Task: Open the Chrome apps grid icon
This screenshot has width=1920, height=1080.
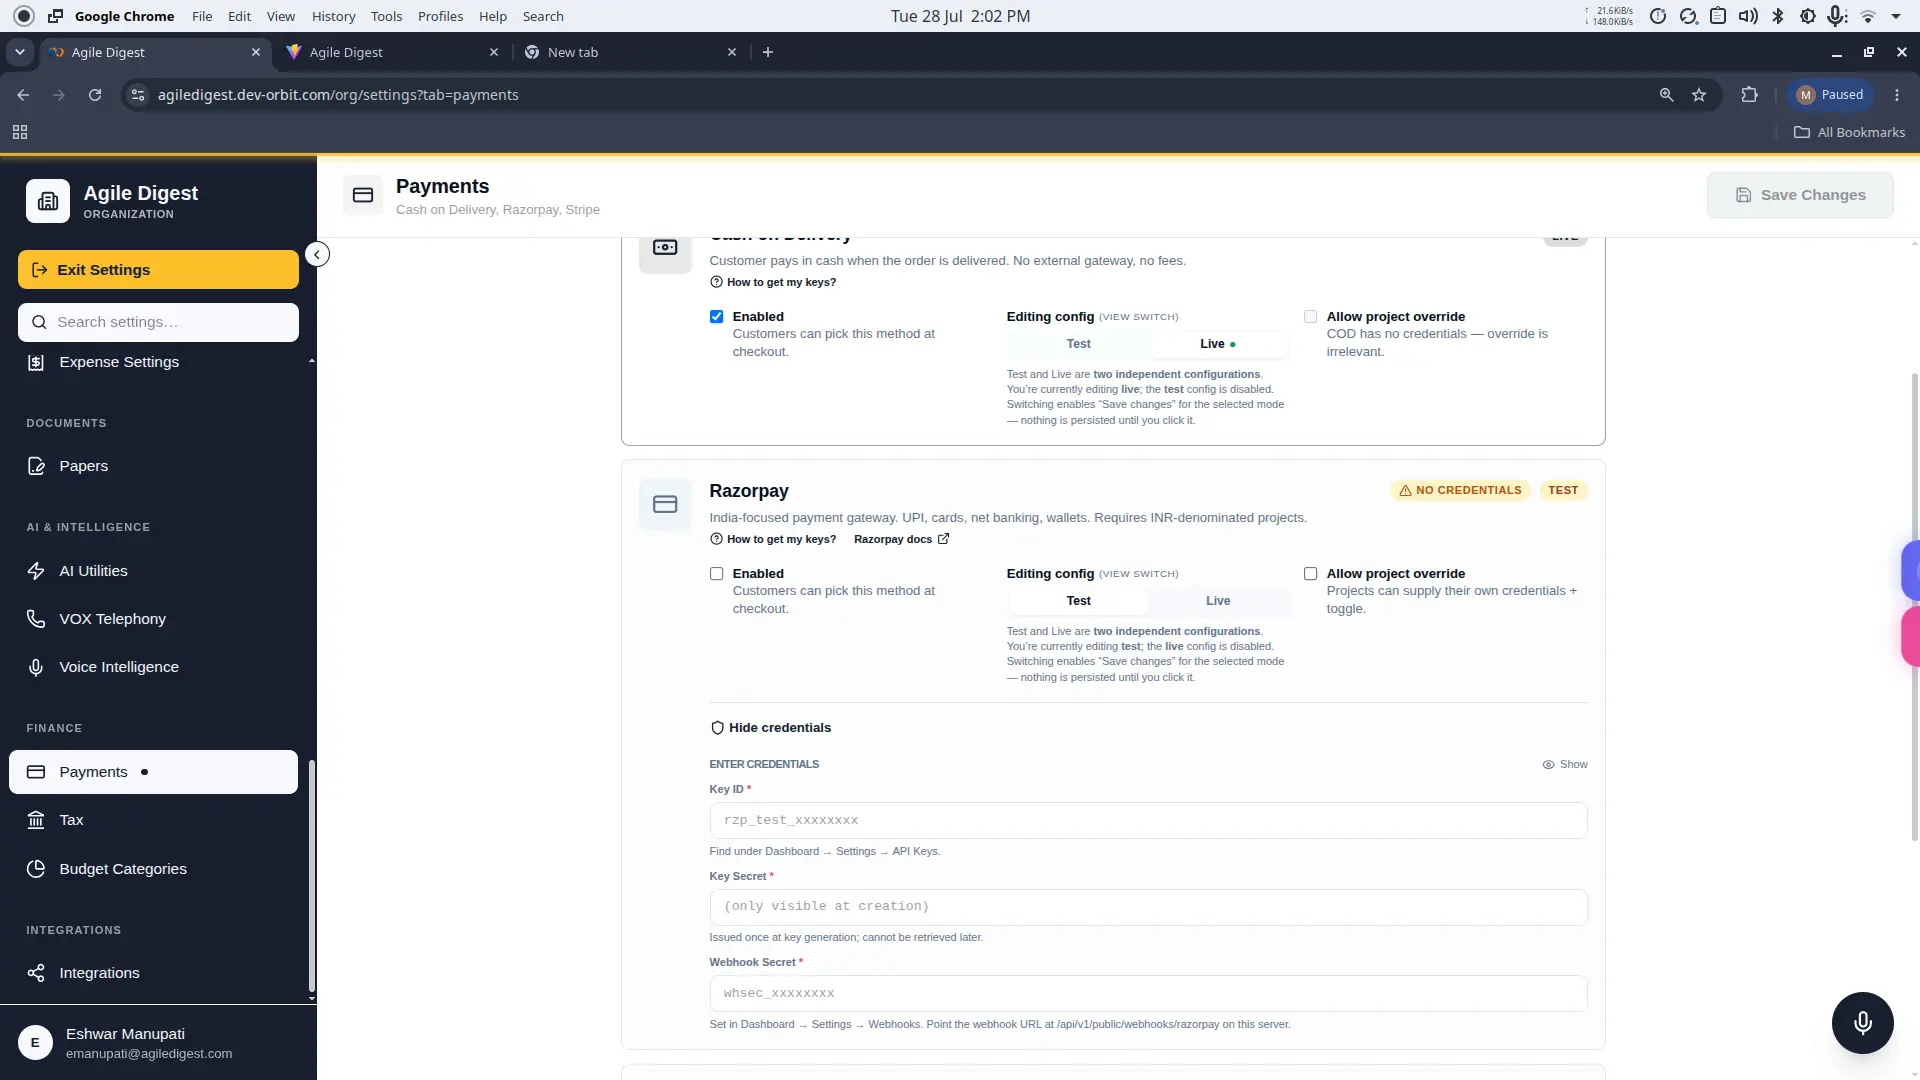Action: pyautogui.click(x=20, y=132)
